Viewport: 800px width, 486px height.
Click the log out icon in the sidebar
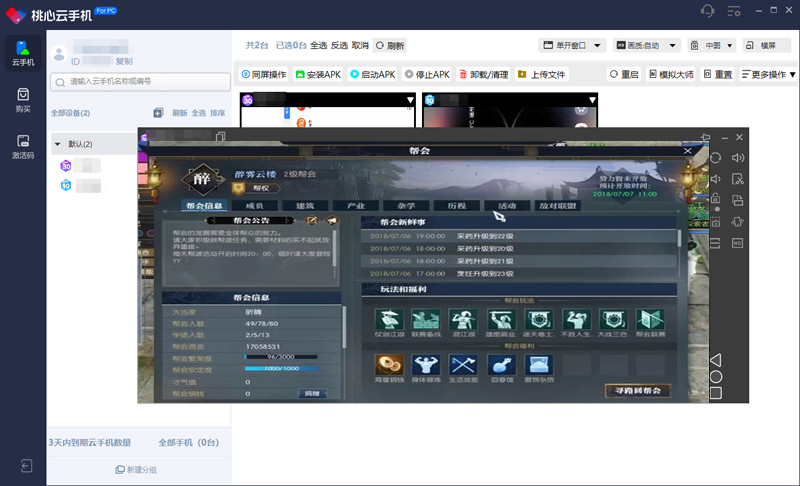[x=27, y=466]
